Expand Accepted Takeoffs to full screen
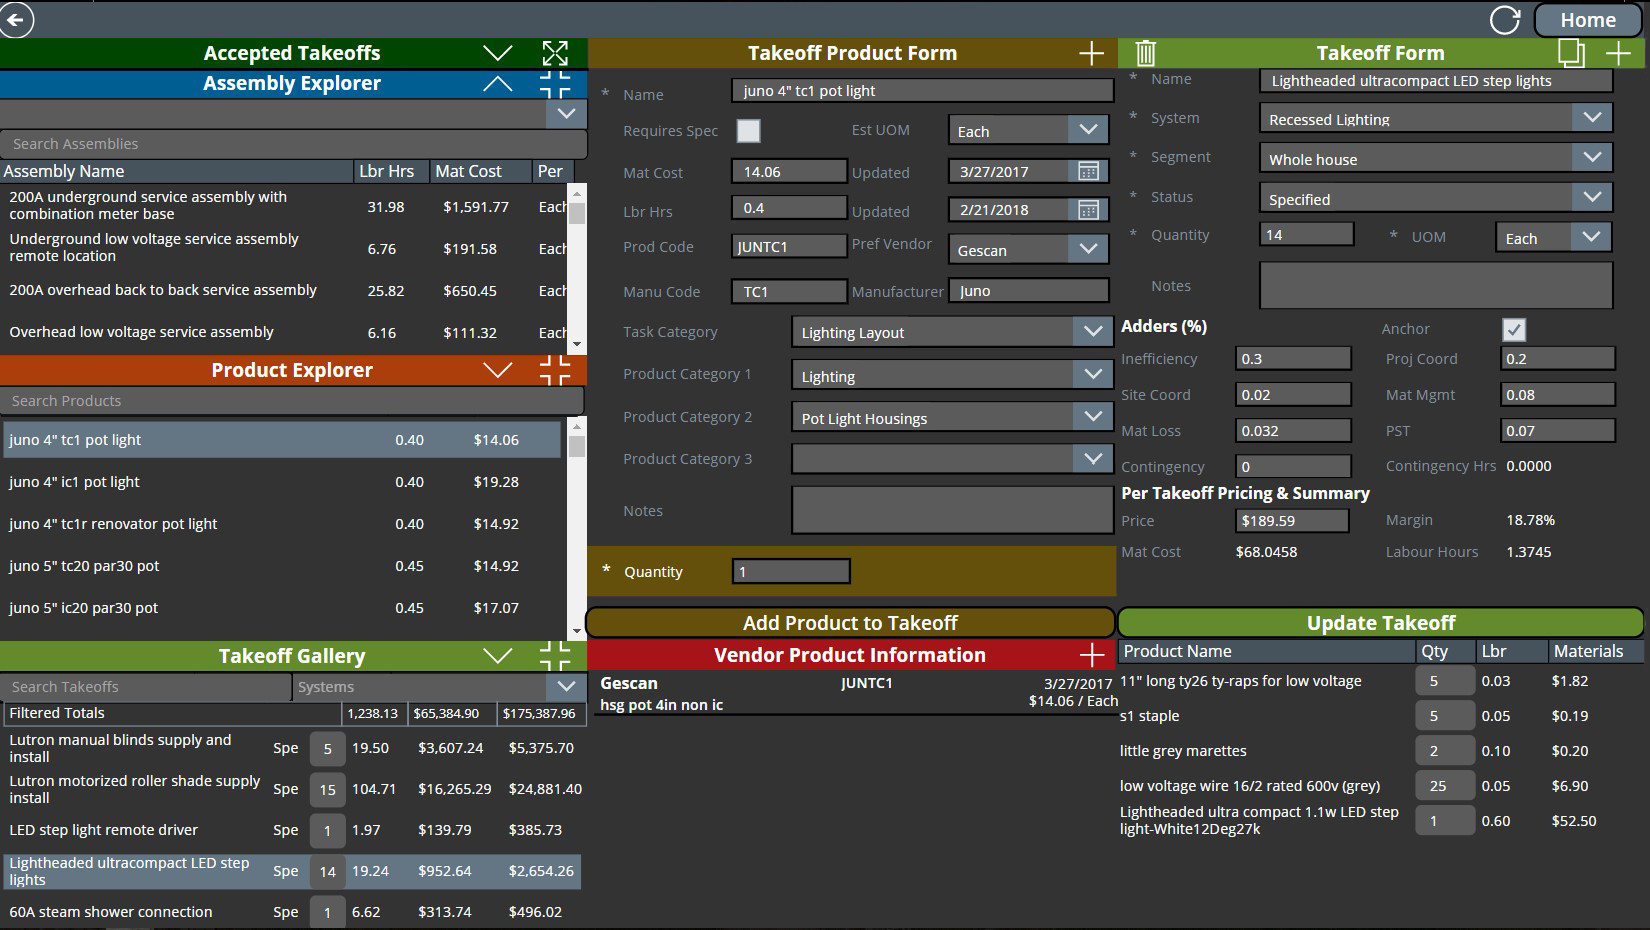Viewport: 1650px width, 930px height. (557, 52)
